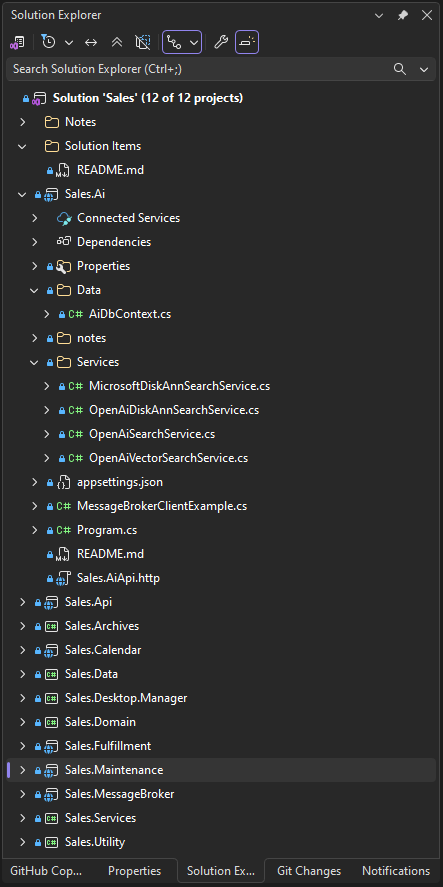This screenshot has width=443, height=887.
Task: Collapse all nodes with double-chevron icon
Action: click(117, 42)
